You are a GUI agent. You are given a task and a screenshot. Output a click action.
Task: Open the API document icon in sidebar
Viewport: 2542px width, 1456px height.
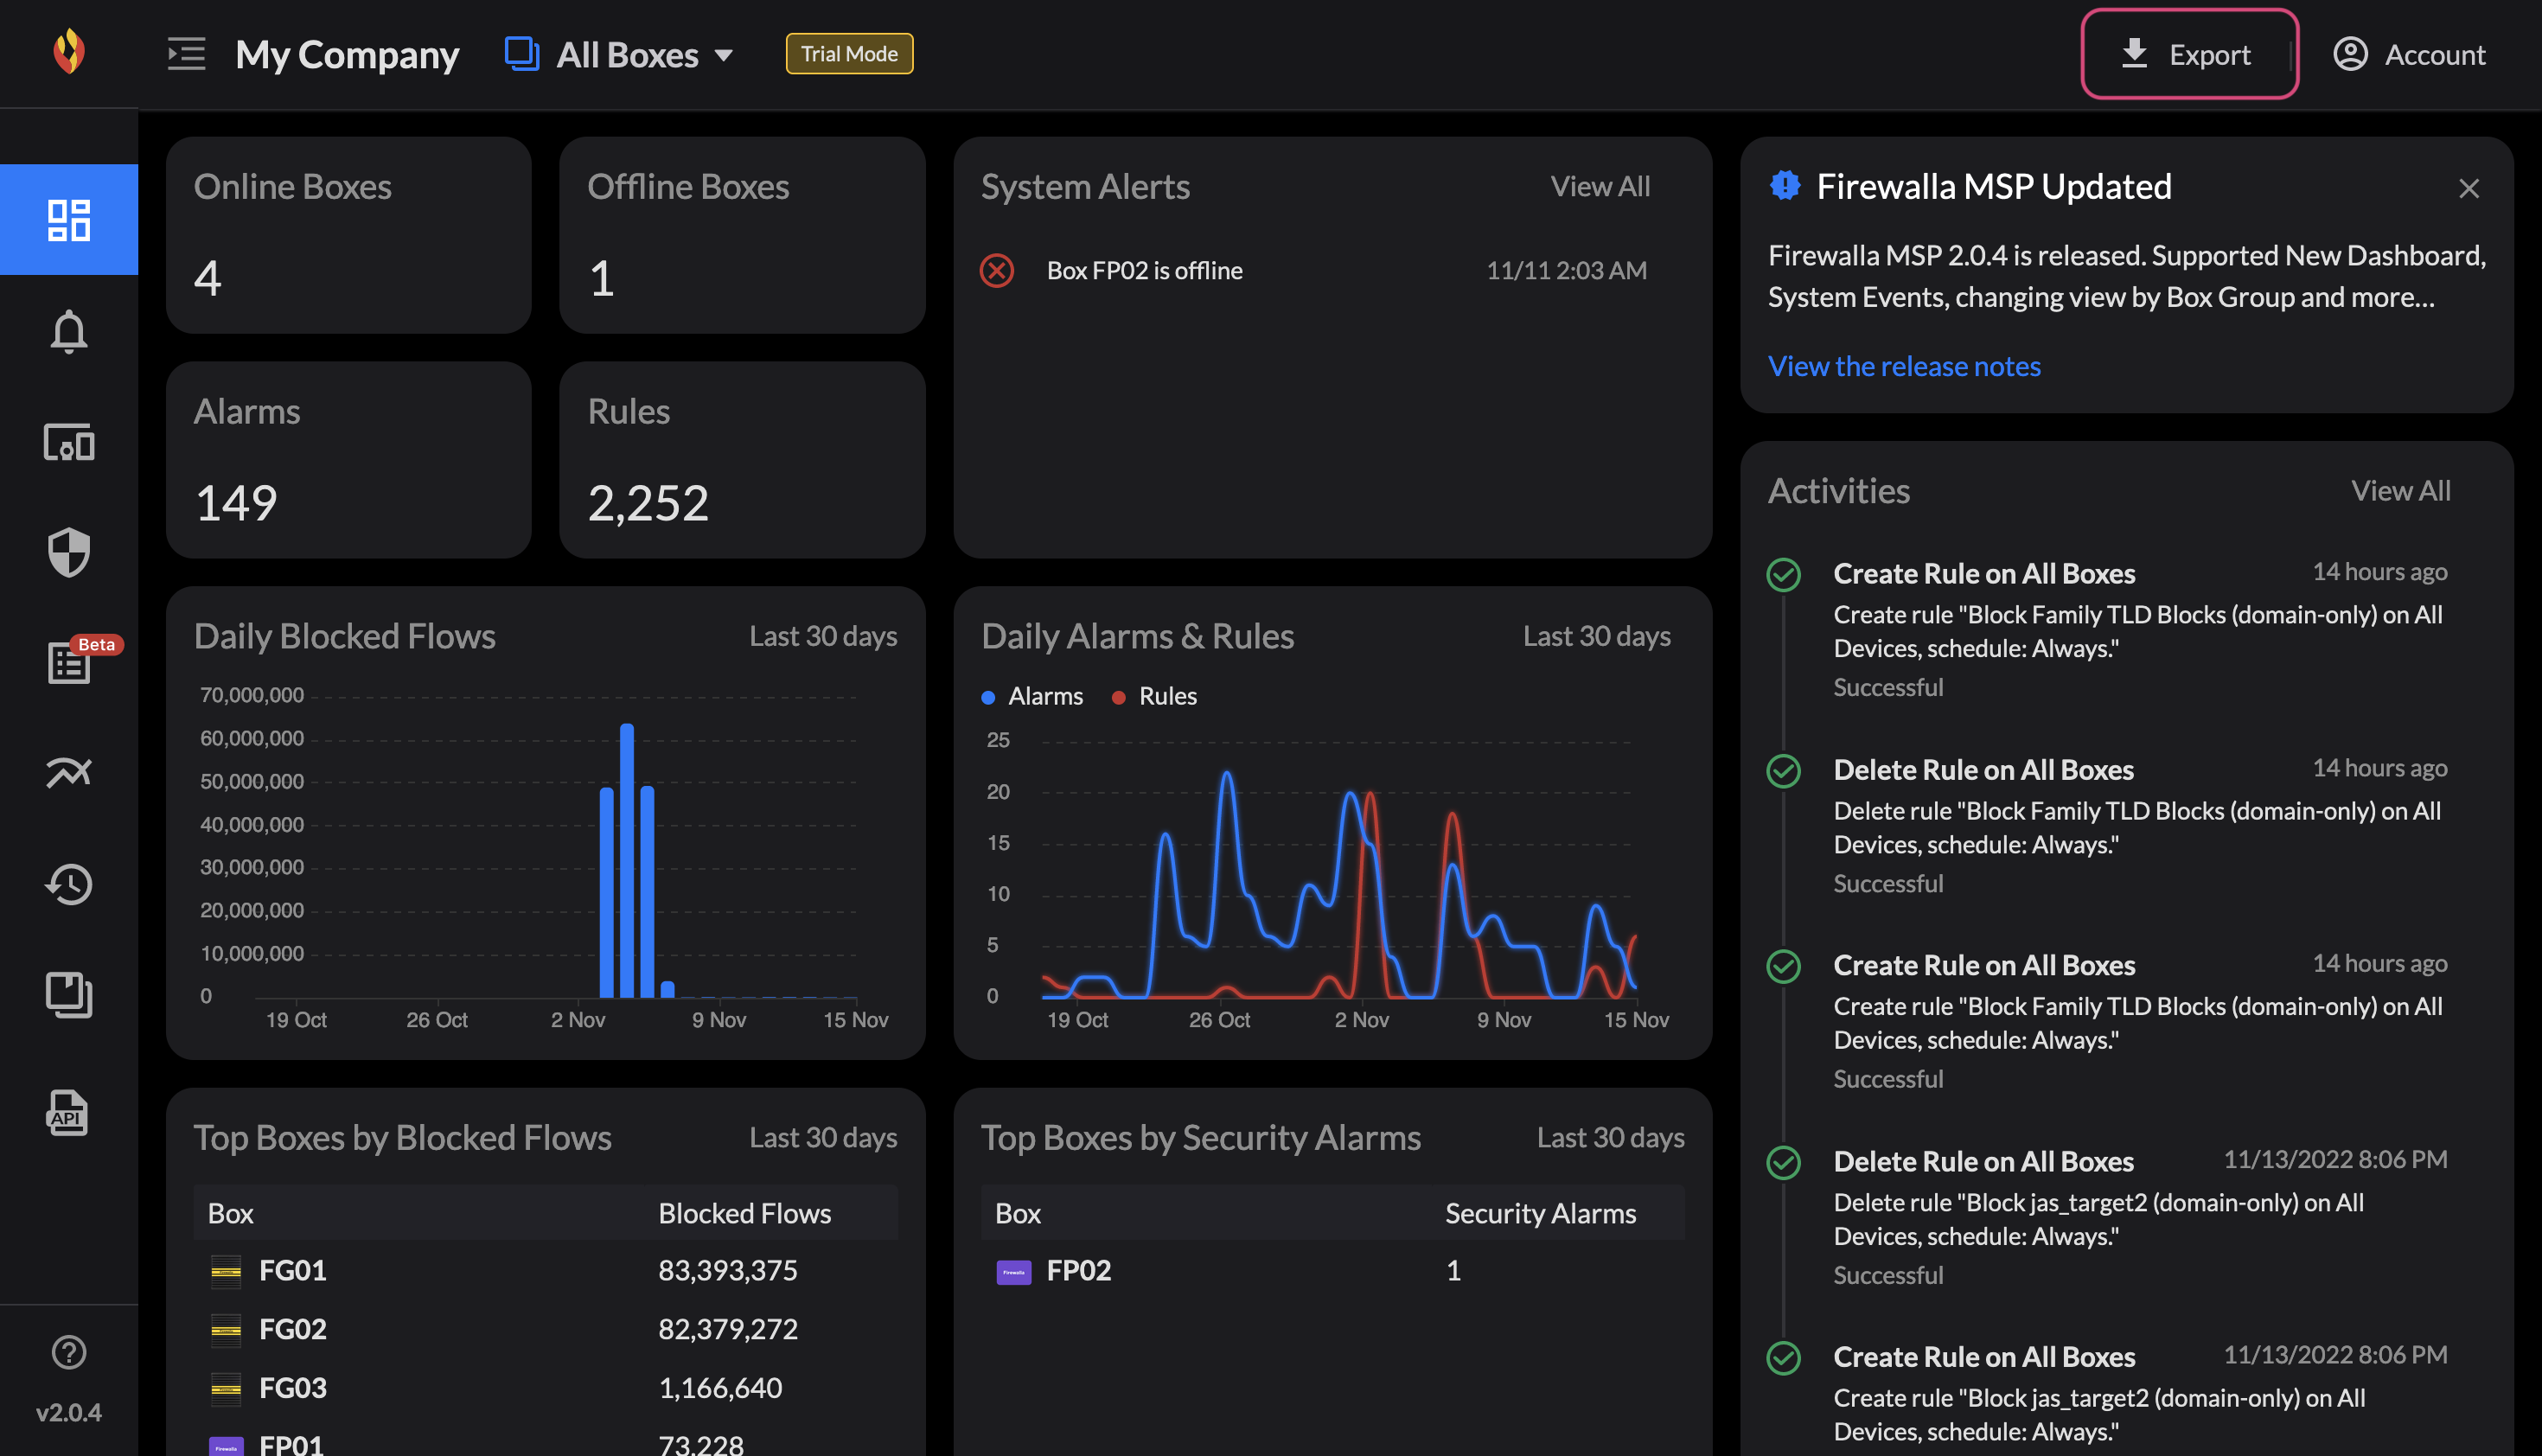[67, 1112]
